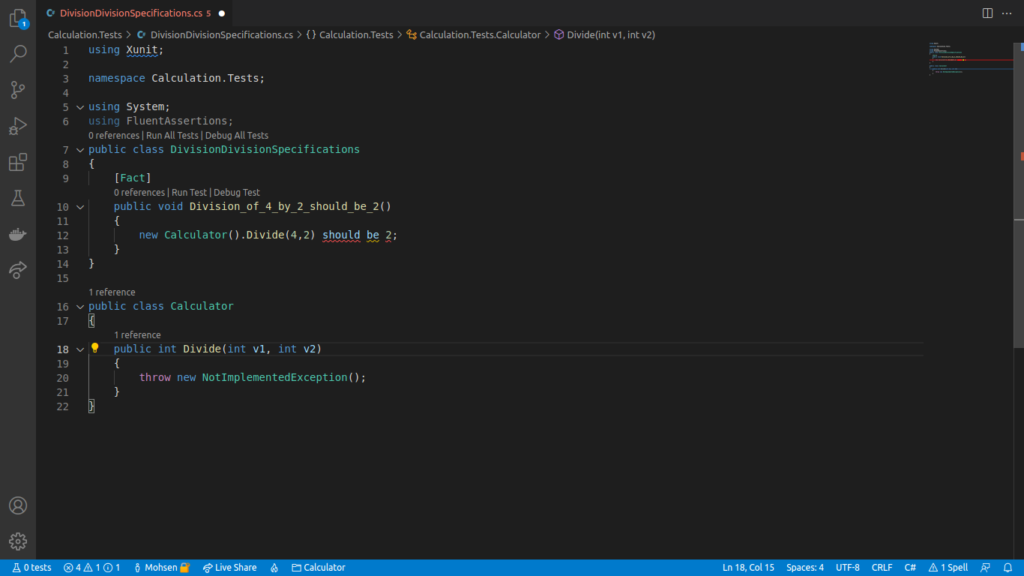Image resolution: width=1024 pixels, height=576 pixels.
Task: Open the editor more actions ellipsis menu
Action: (1006, 12)
